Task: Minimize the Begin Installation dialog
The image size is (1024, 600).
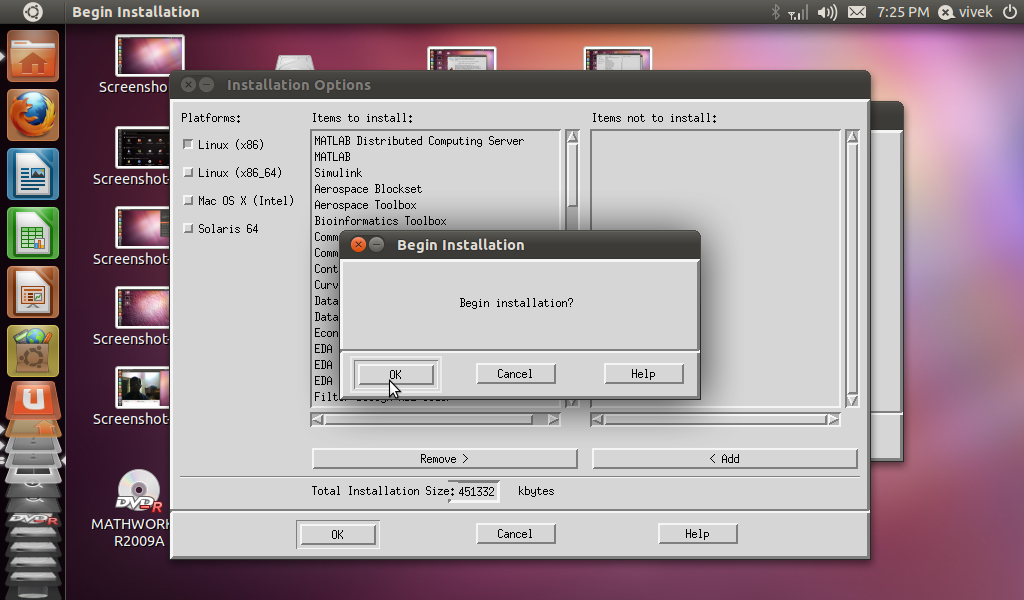Action: (377, 245)
